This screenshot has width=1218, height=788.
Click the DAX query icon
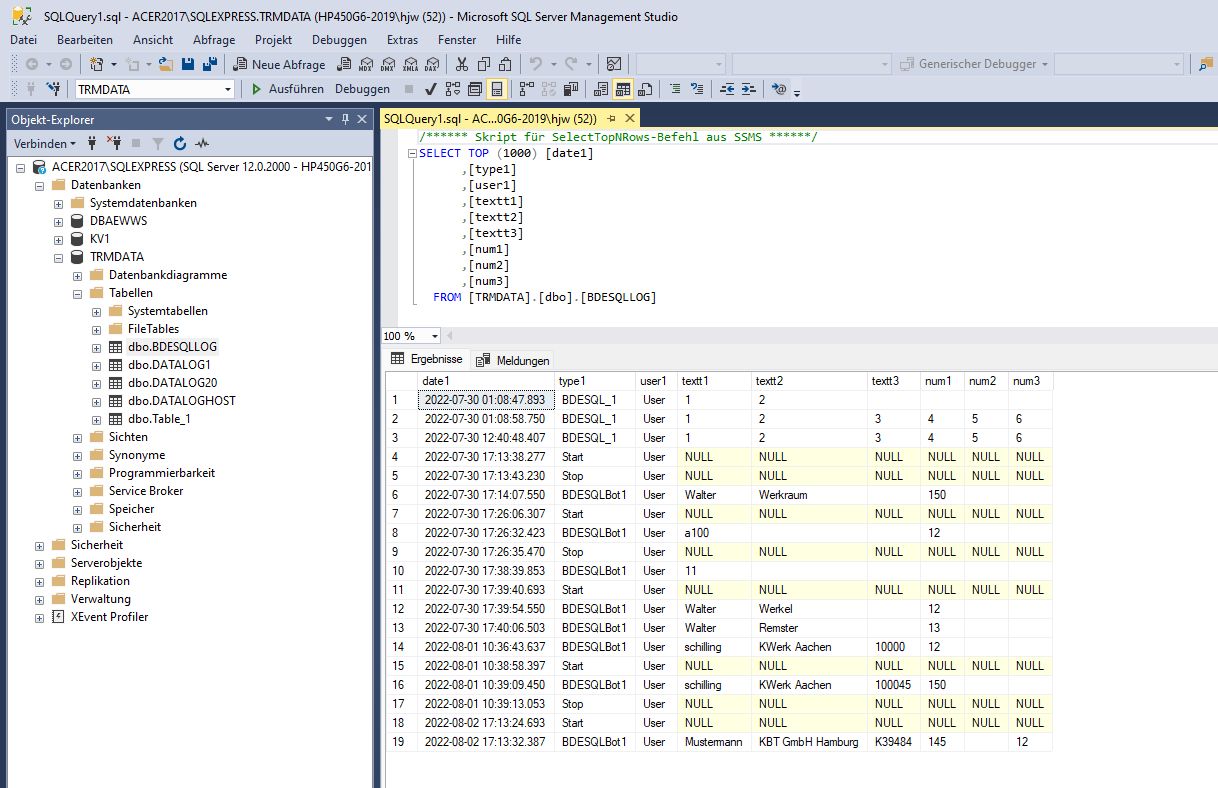tap(431, 64)
